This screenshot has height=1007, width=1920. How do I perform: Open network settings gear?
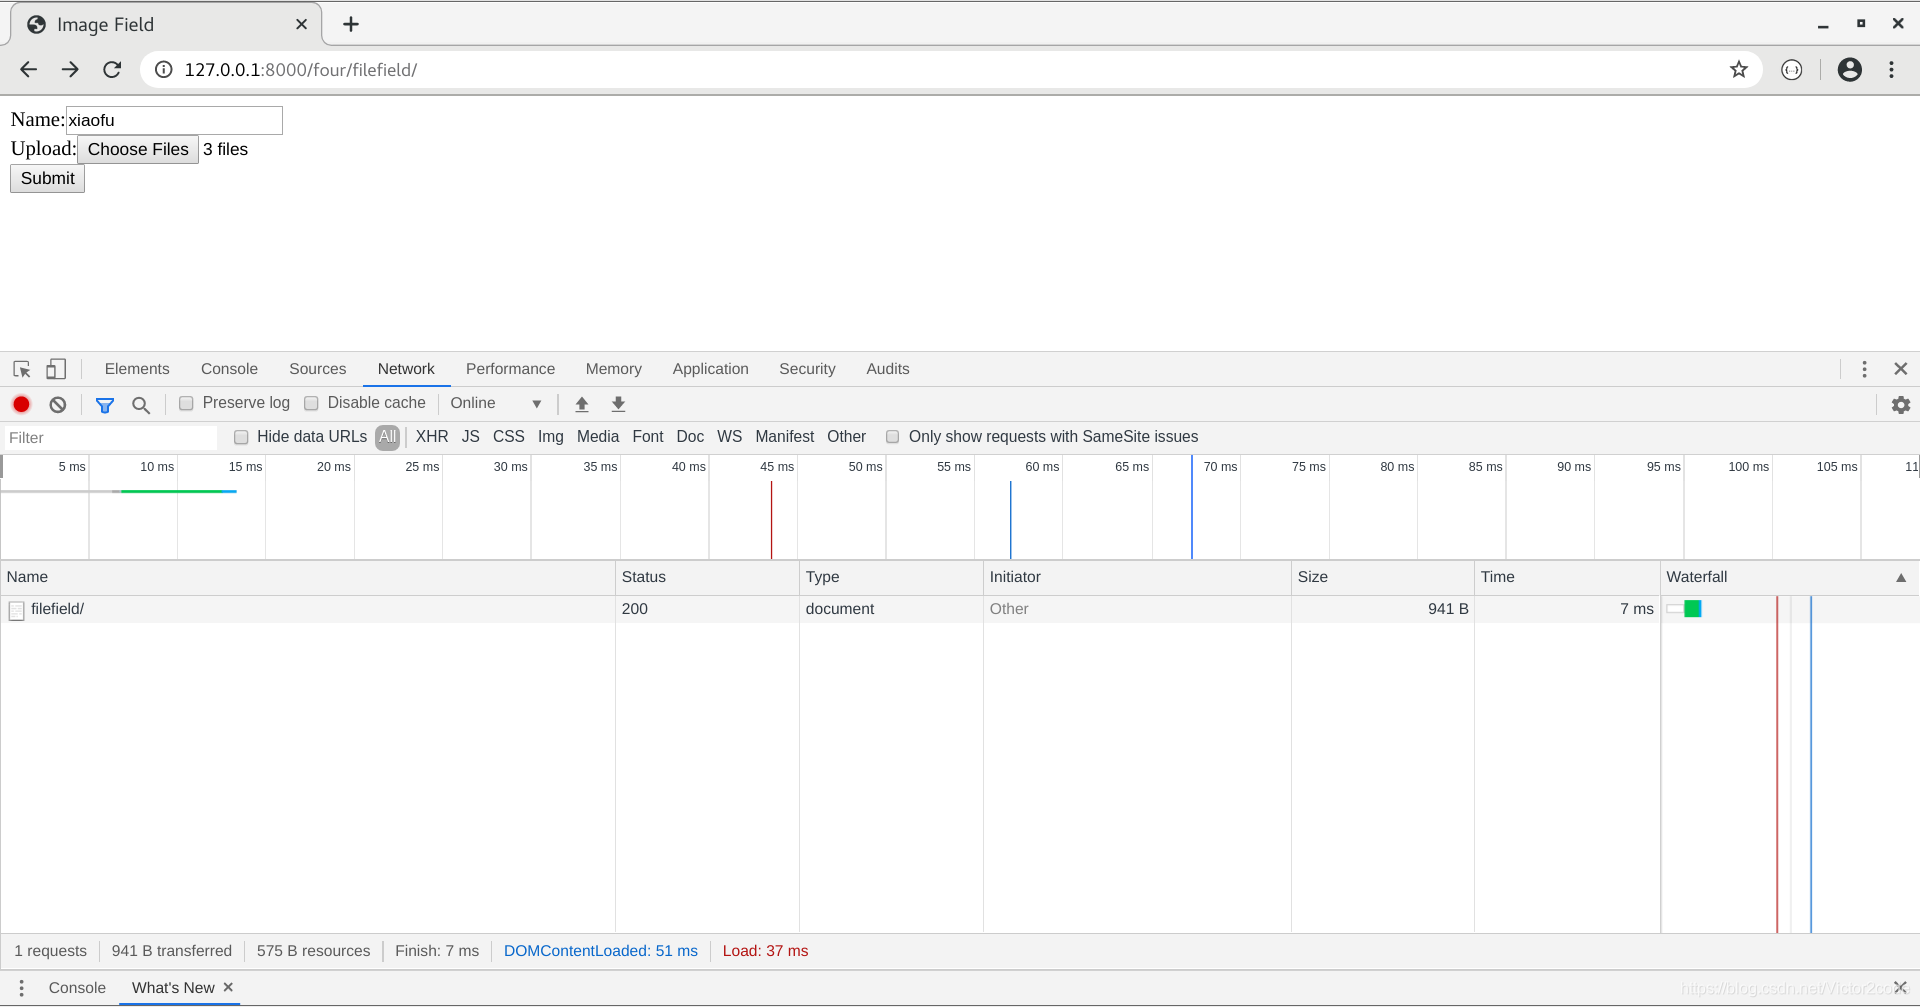[x=1901, y=404]
